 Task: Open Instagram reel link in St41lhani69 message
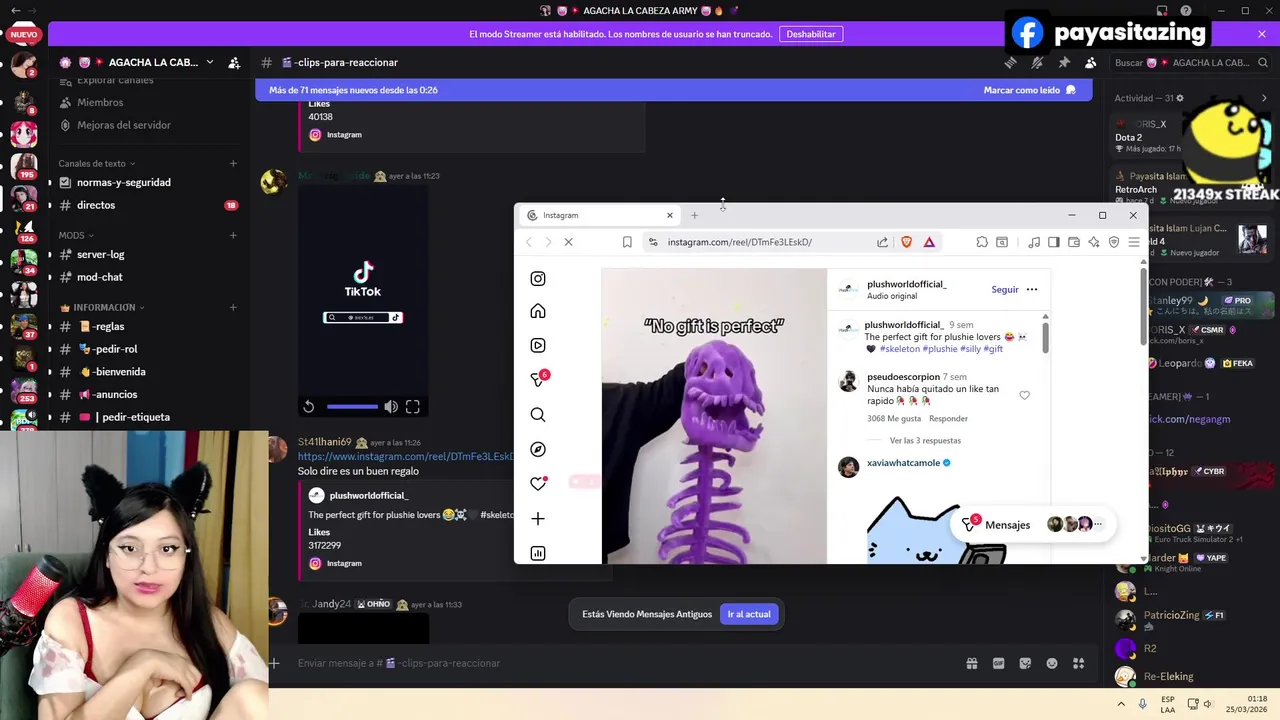coord(406,456)
